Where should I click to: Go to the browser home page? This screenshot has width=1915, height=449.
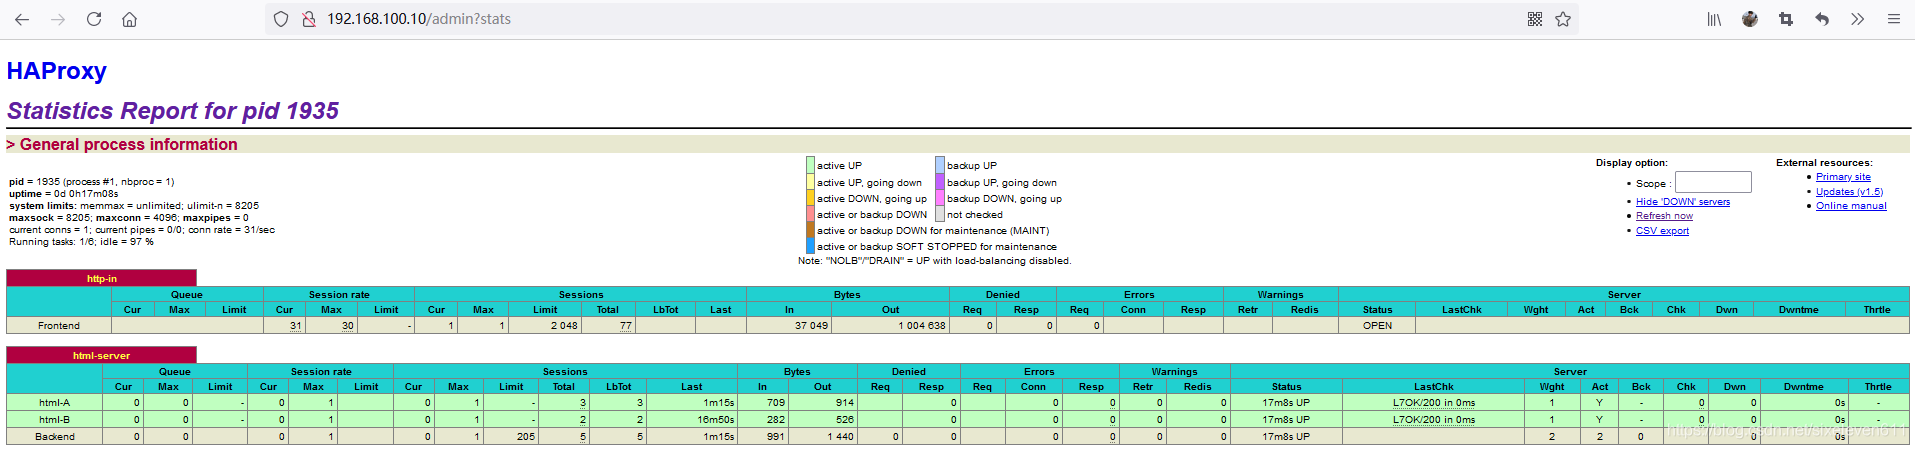pyautogui.click(x=129, y=19)
